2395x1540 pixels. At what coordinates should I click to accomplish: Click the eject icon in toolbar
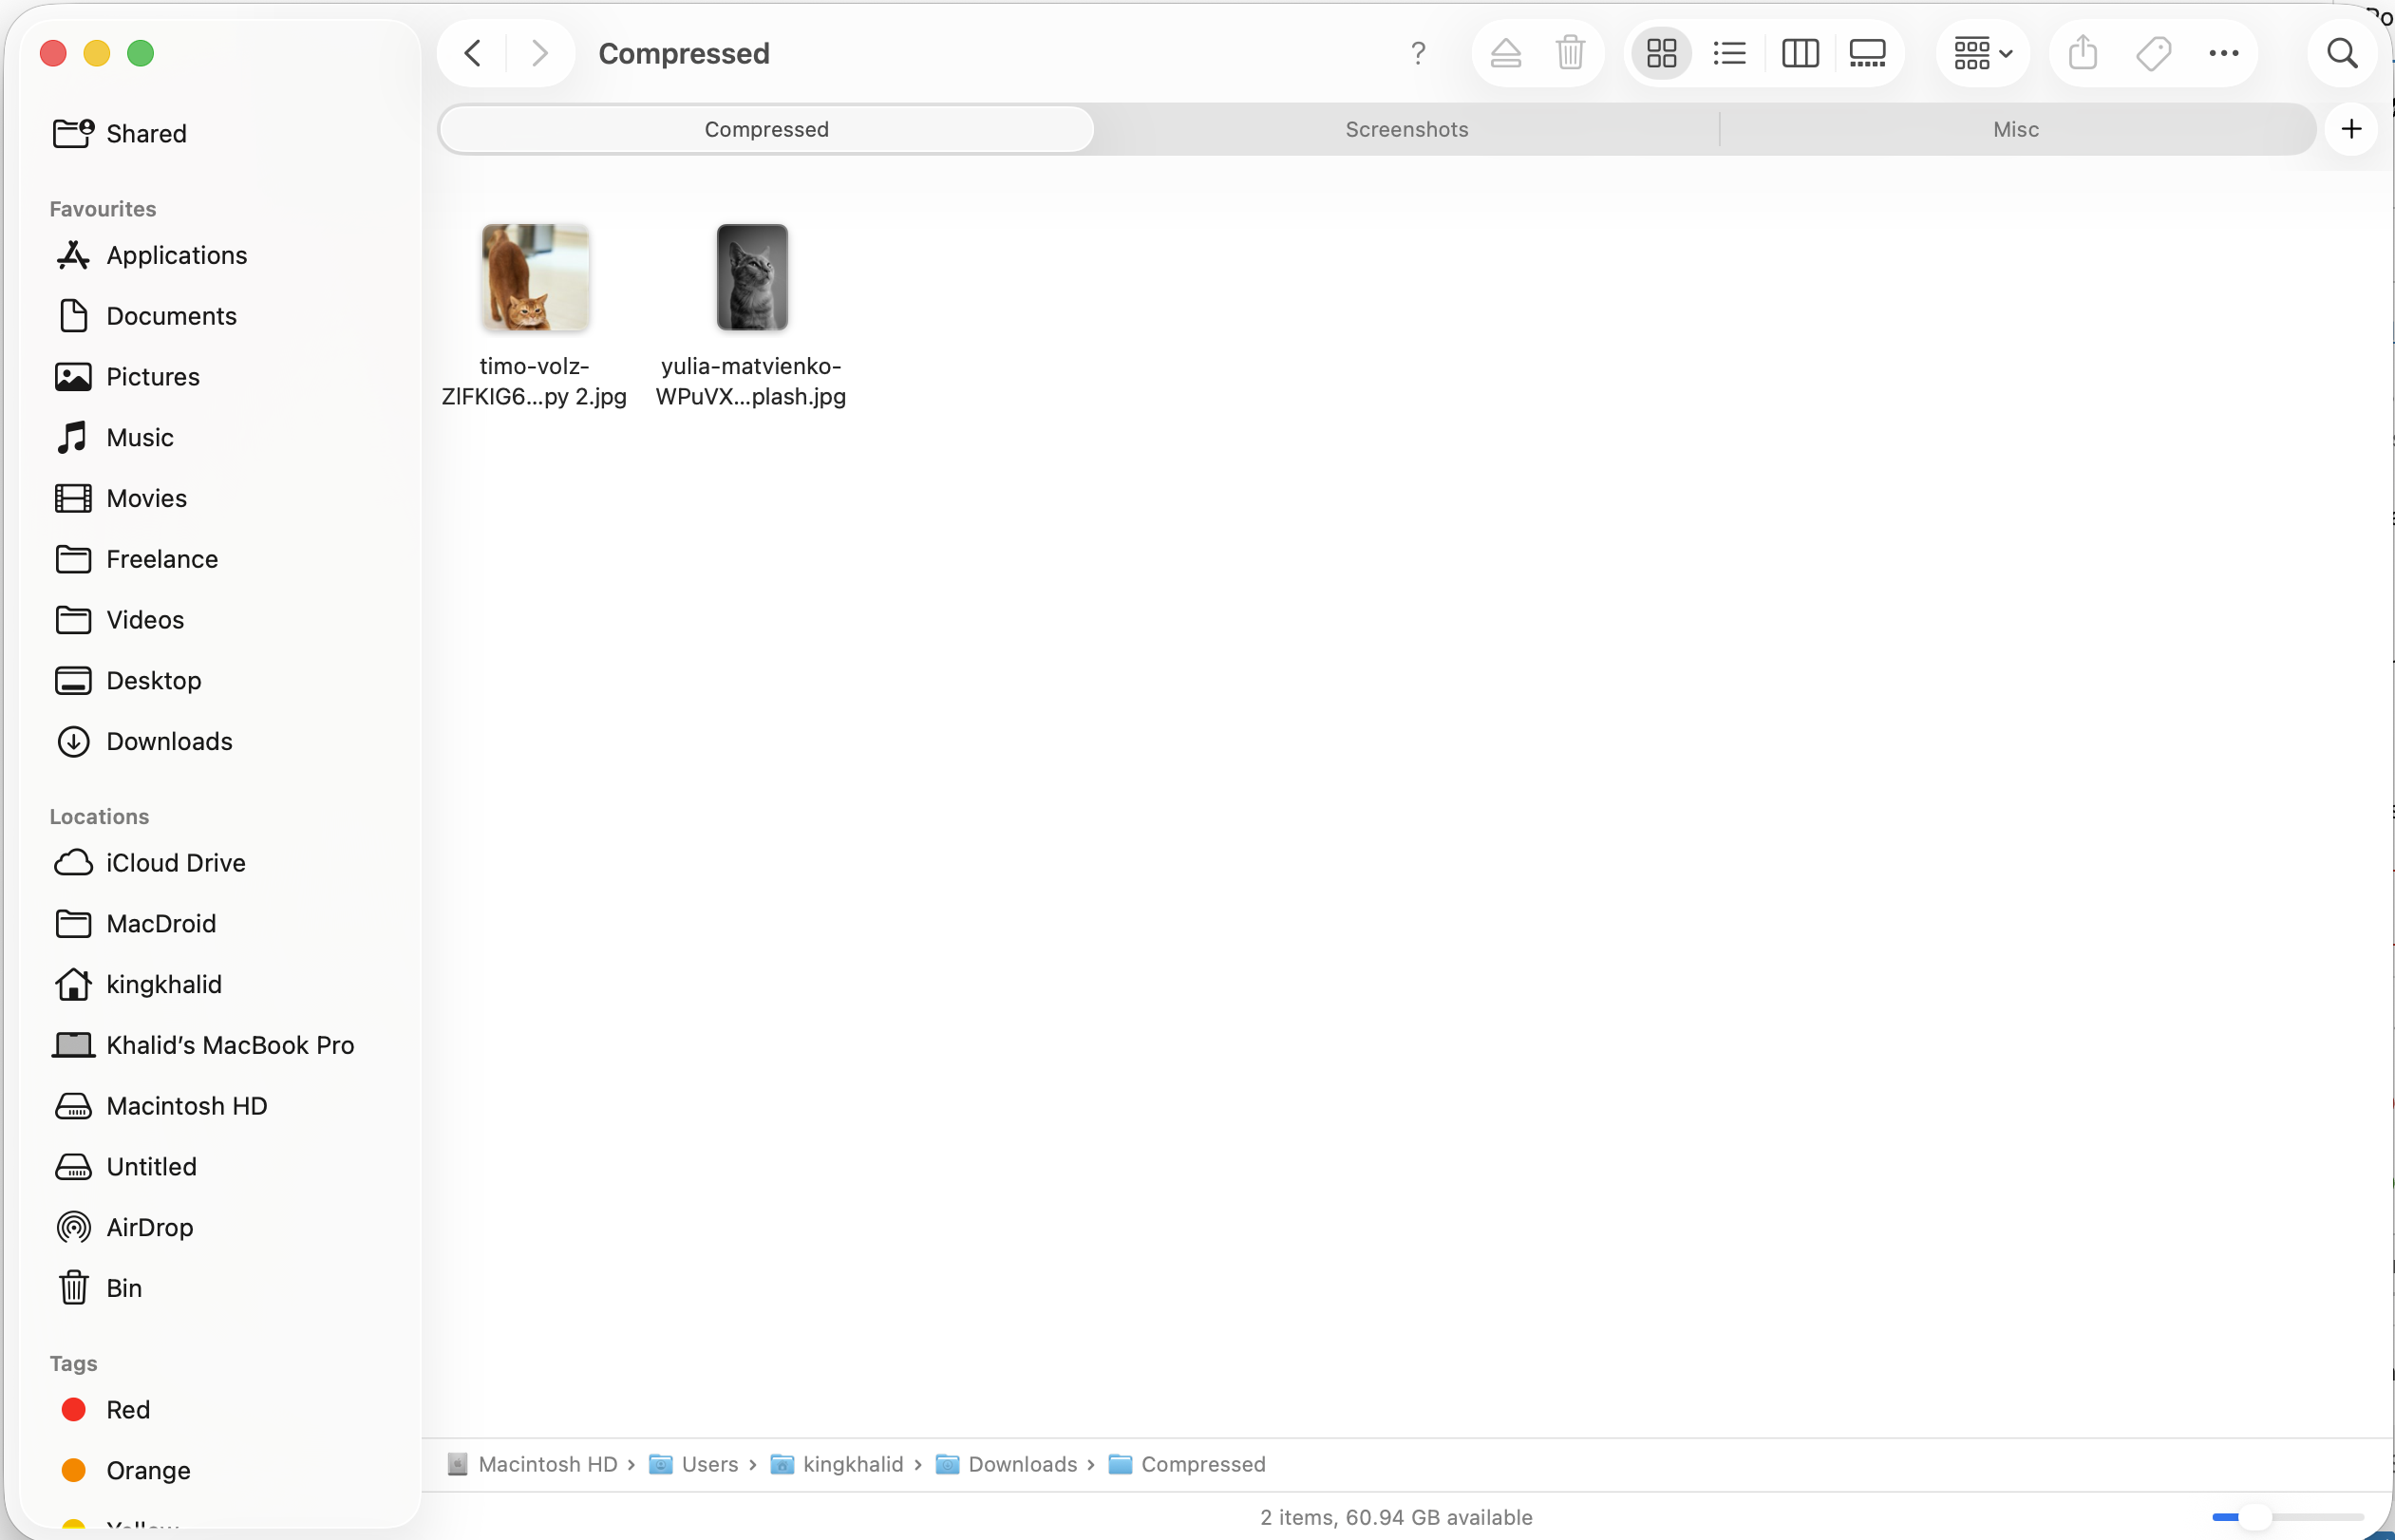tap(1505, 53)
